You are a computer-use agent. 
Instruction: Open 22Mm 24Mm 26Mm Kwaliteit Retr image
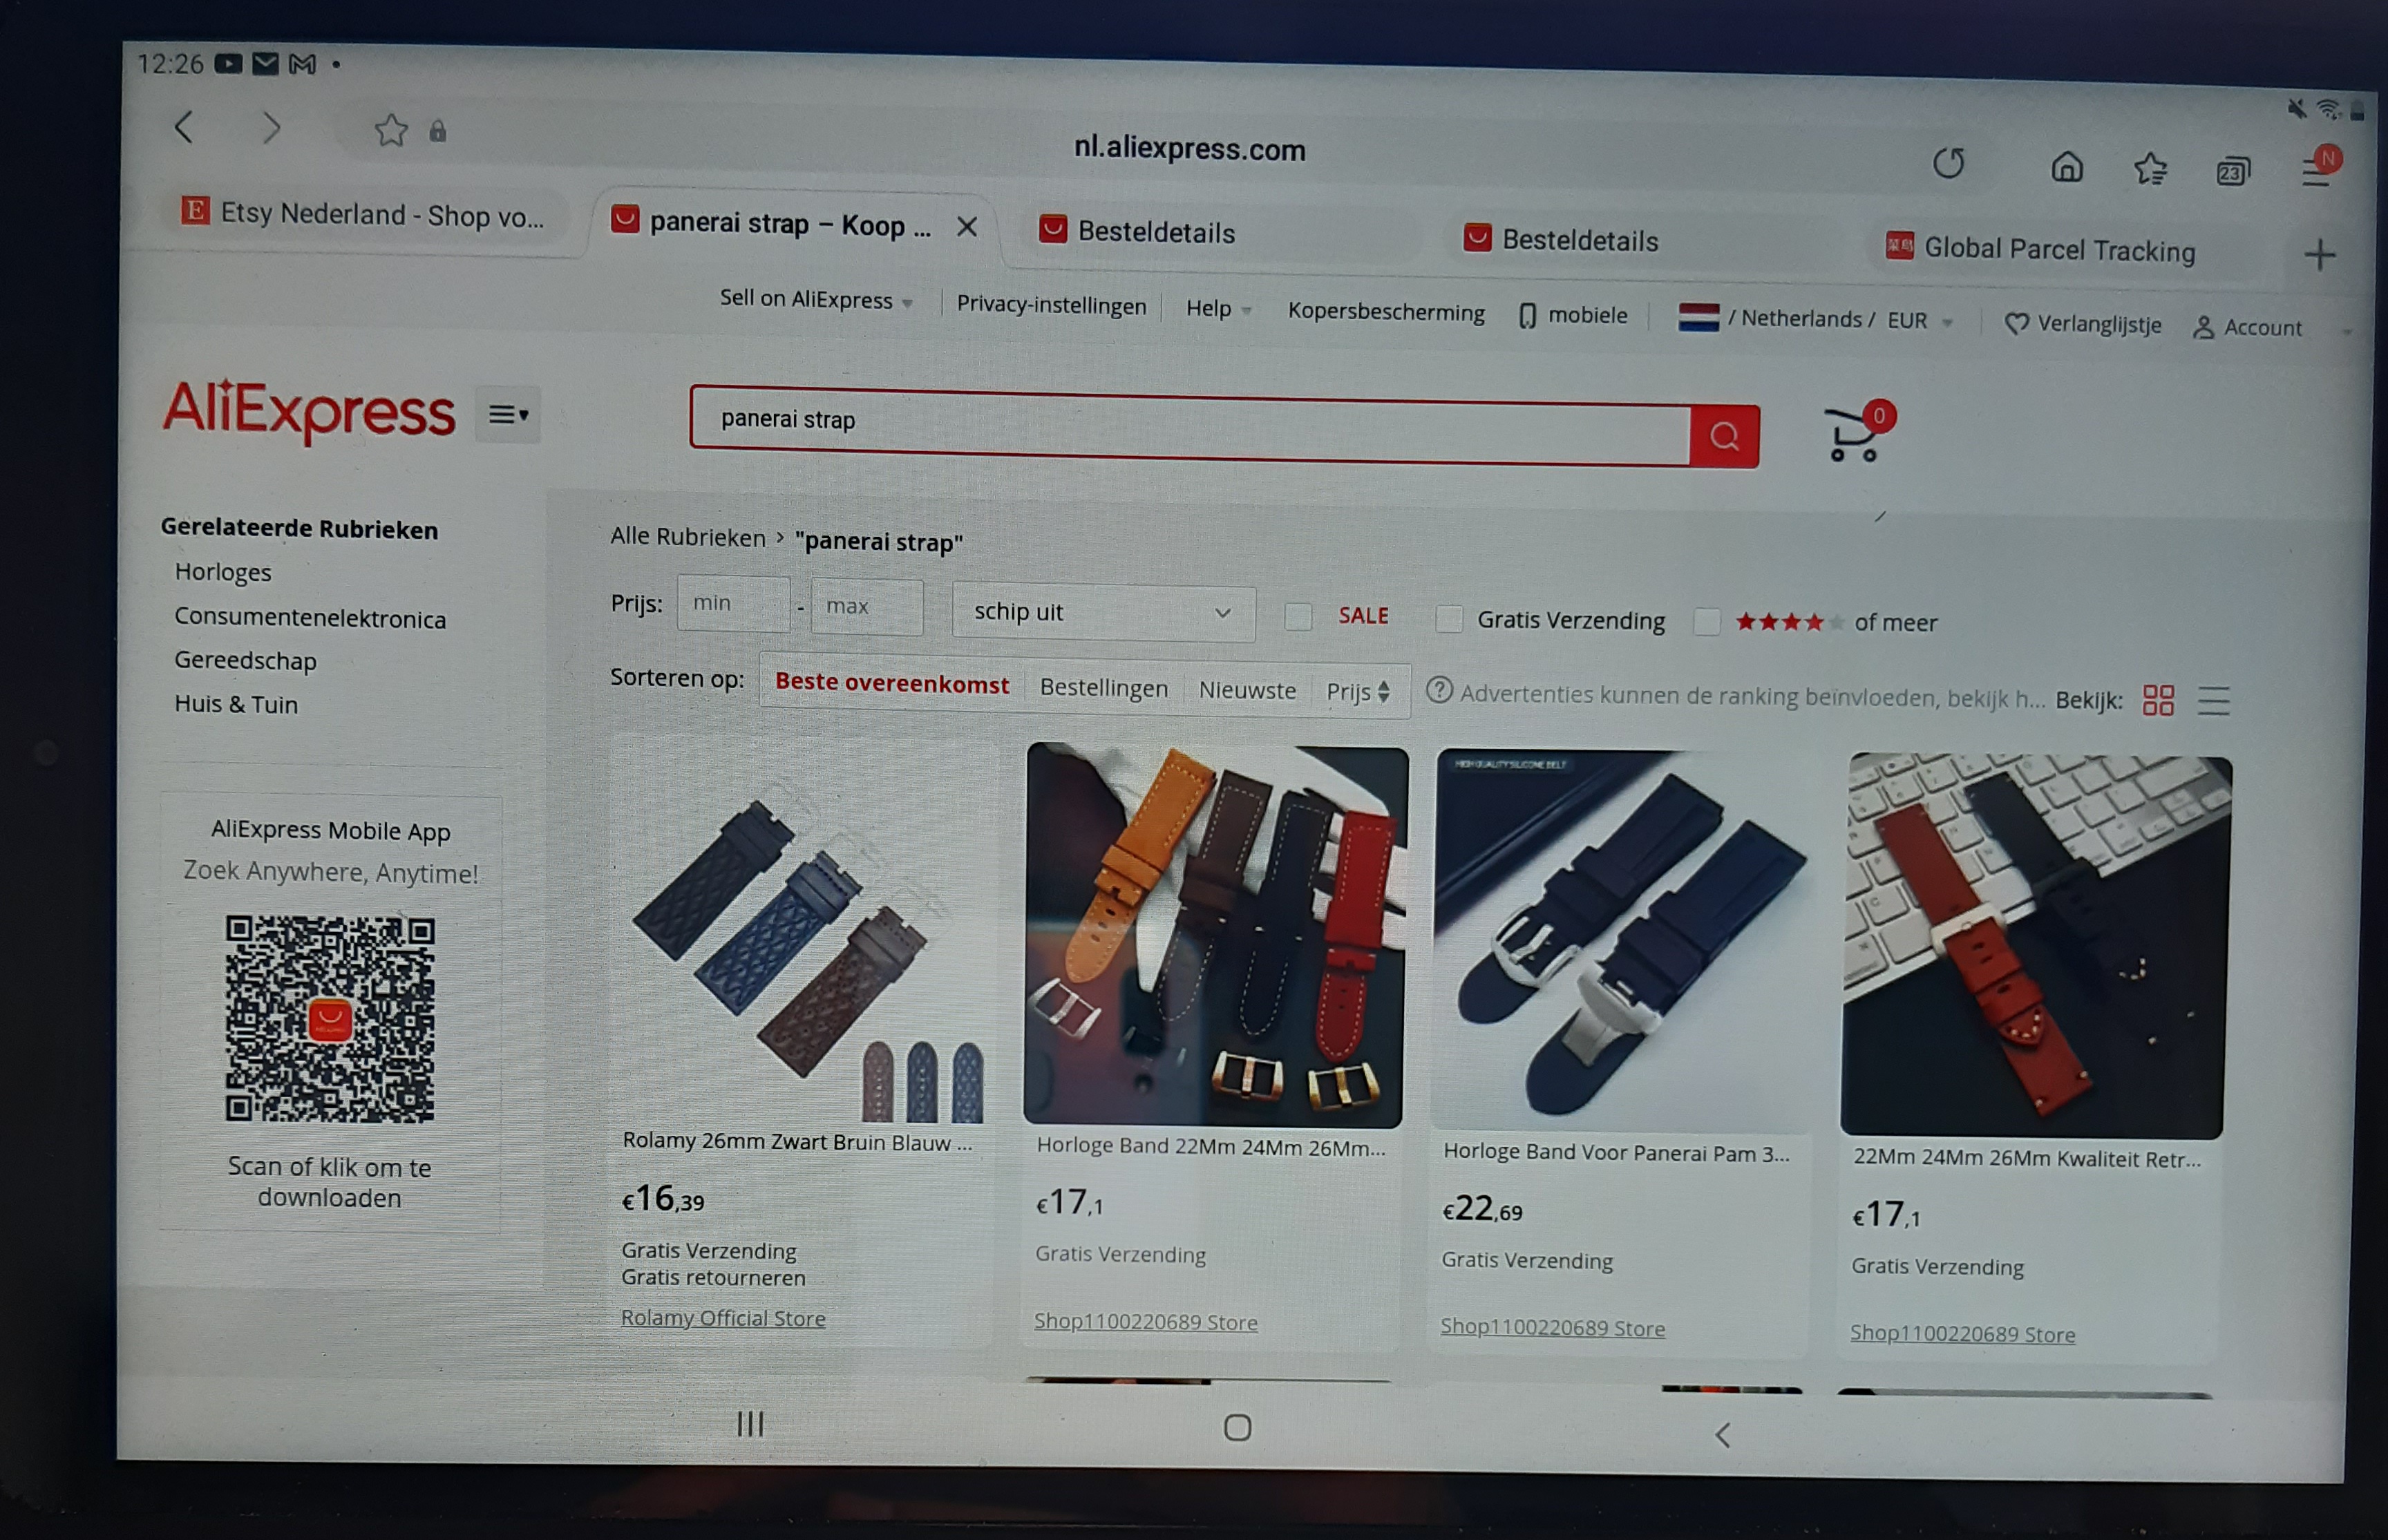tap(2036, 946)
